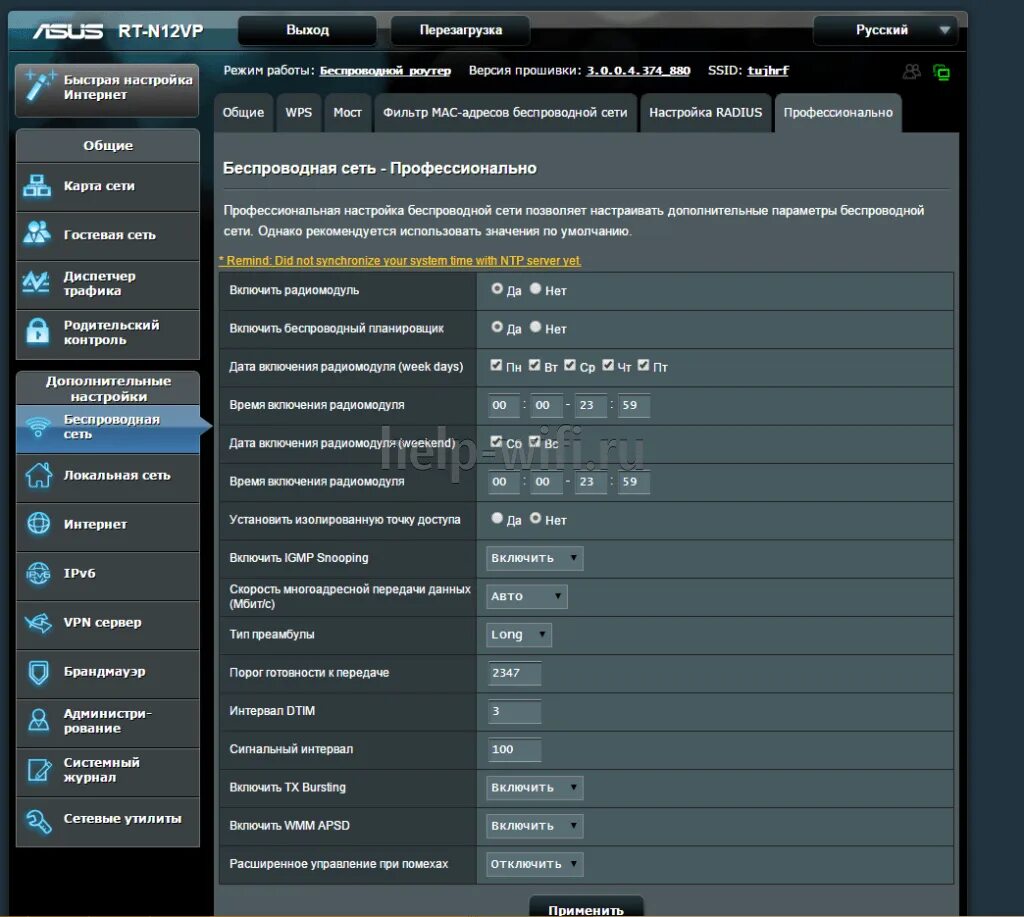Click the Интервал DTIM input field
The height and width of the screenshot is (917, 1024).
(514, 711)
